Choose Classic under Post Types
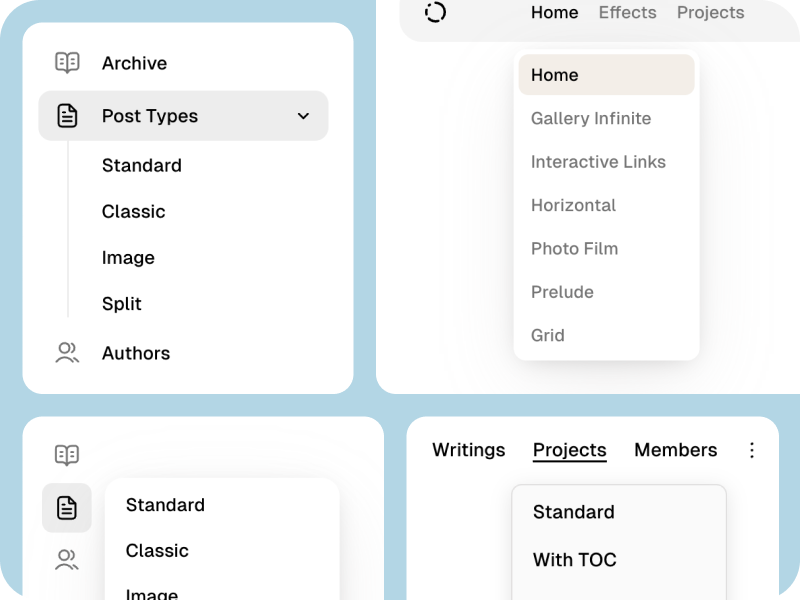 134,212
